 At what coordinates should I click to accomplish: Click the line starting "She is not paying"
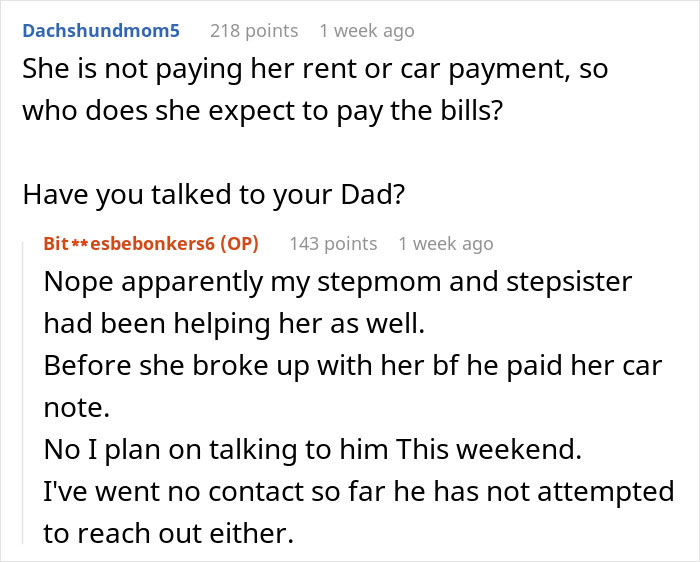pyautogui.click(x=315, y=71)
